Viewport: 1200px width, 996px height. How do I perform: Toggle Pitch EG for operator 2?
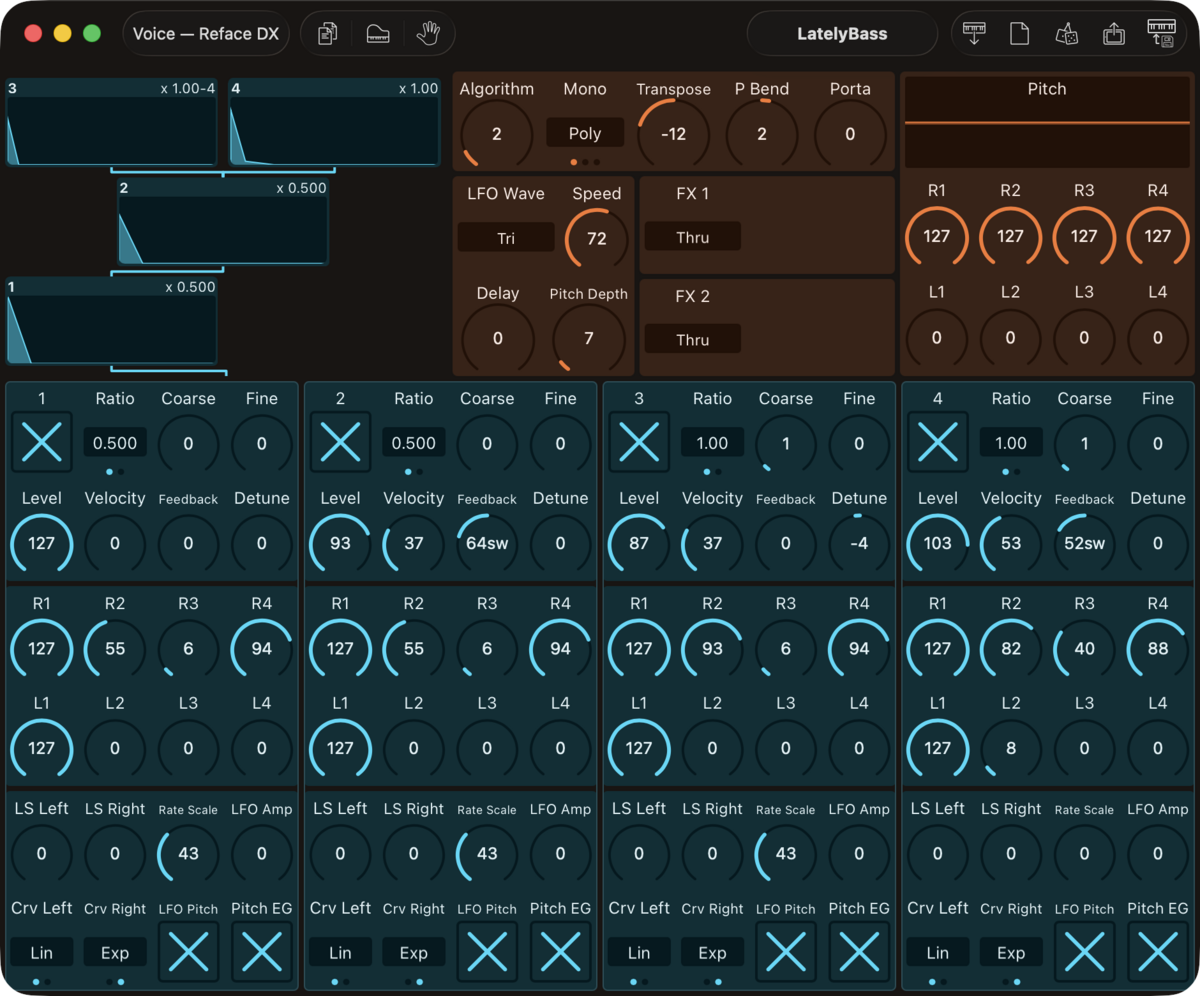click(x=560, y=952)
